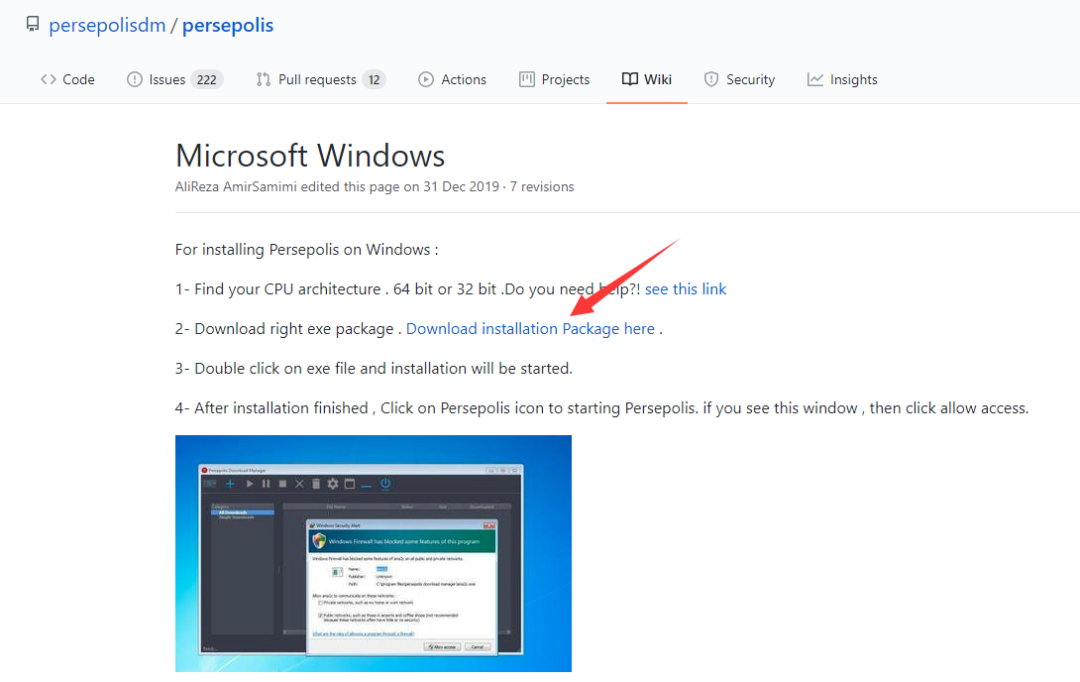The image size is (1080, 682).
Task: Click the 222 issues counter badge
Action: coord(207,80)
